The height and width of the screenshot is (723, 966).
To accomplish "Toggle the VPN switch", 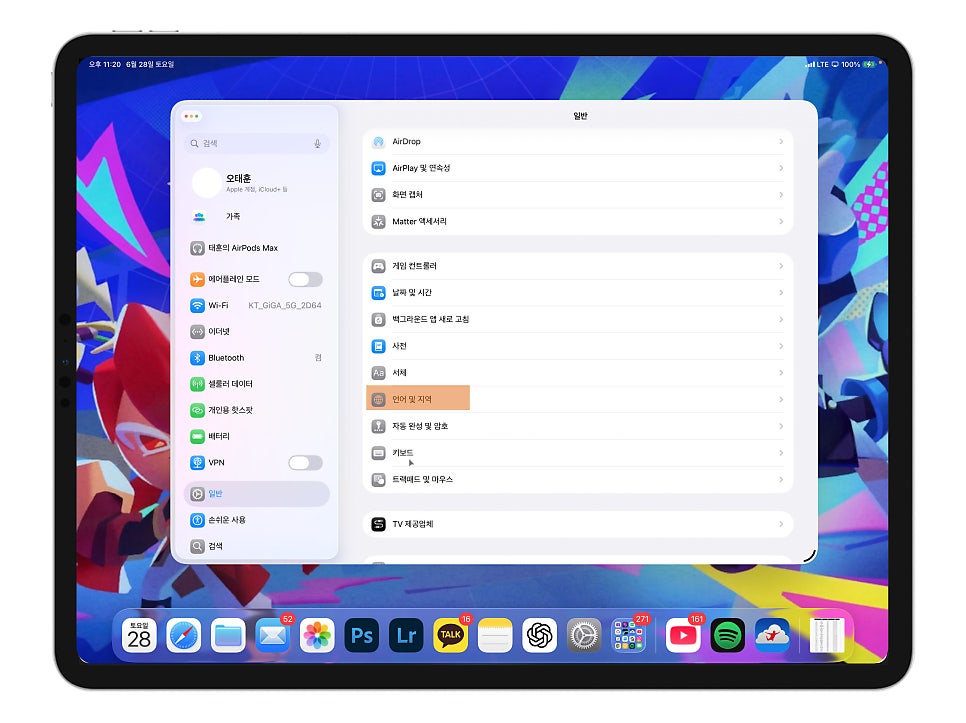I will tap(306, 463).
